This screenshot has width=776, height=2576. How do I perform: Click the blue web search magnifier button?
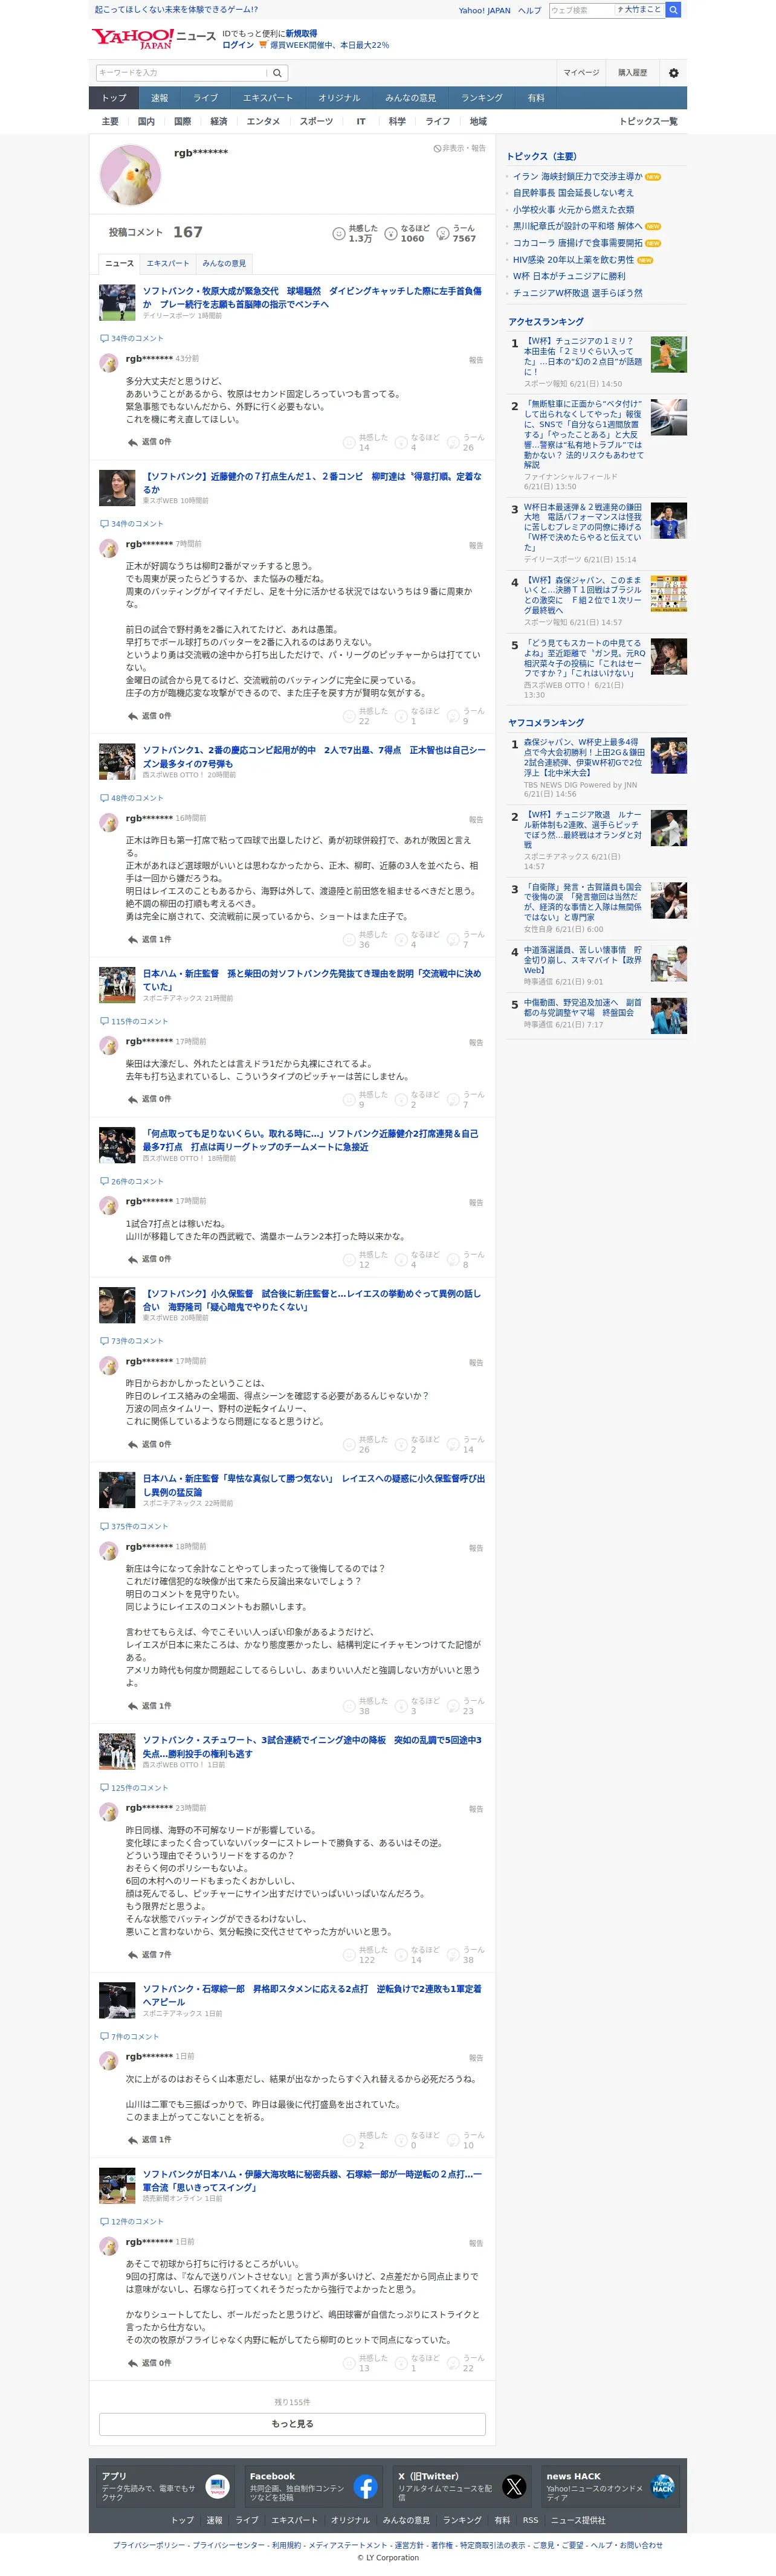[674, 10]
